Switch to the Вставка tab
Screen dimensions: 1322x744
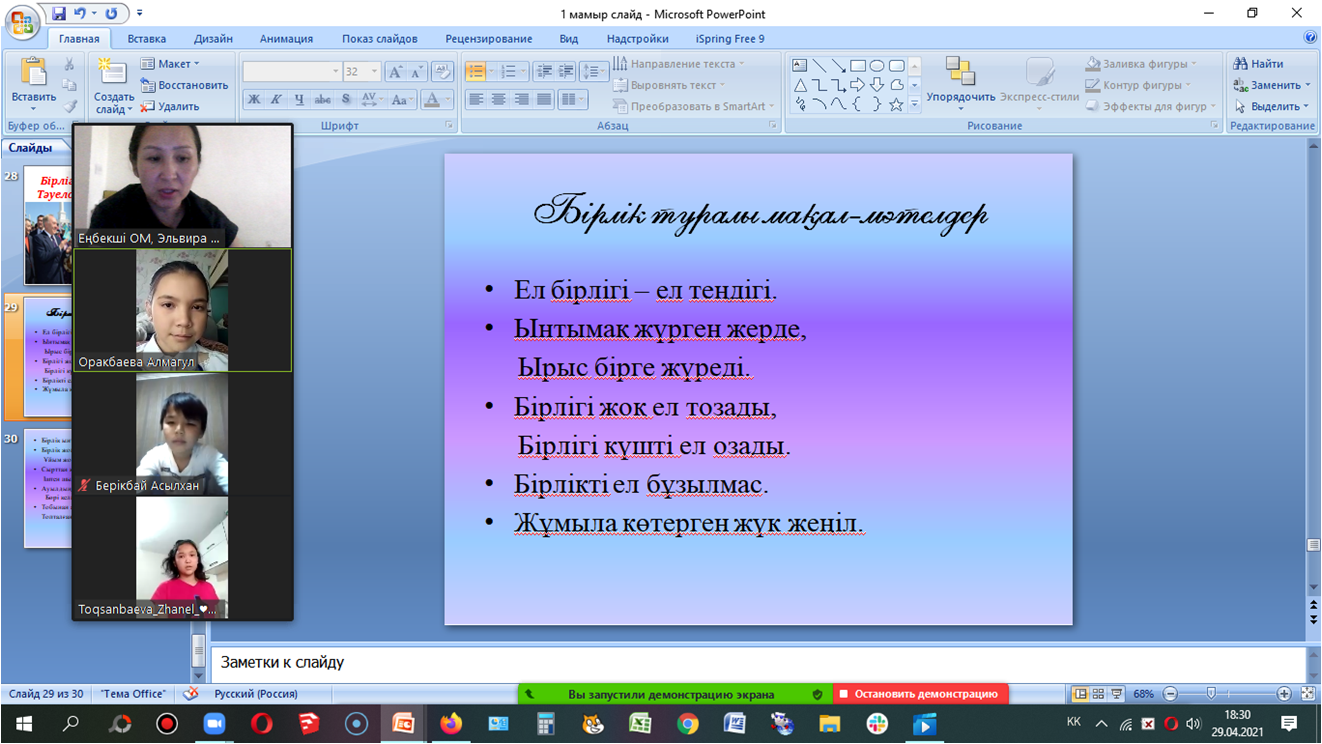(147, 39)
